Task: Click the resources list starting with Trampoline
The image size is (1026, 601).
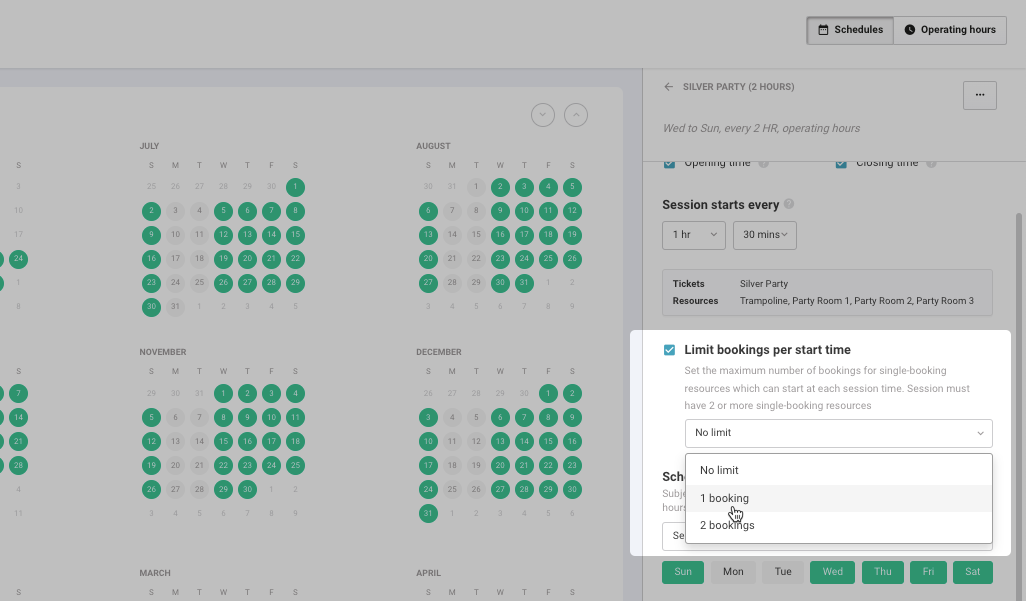Action: pos(857,301)
